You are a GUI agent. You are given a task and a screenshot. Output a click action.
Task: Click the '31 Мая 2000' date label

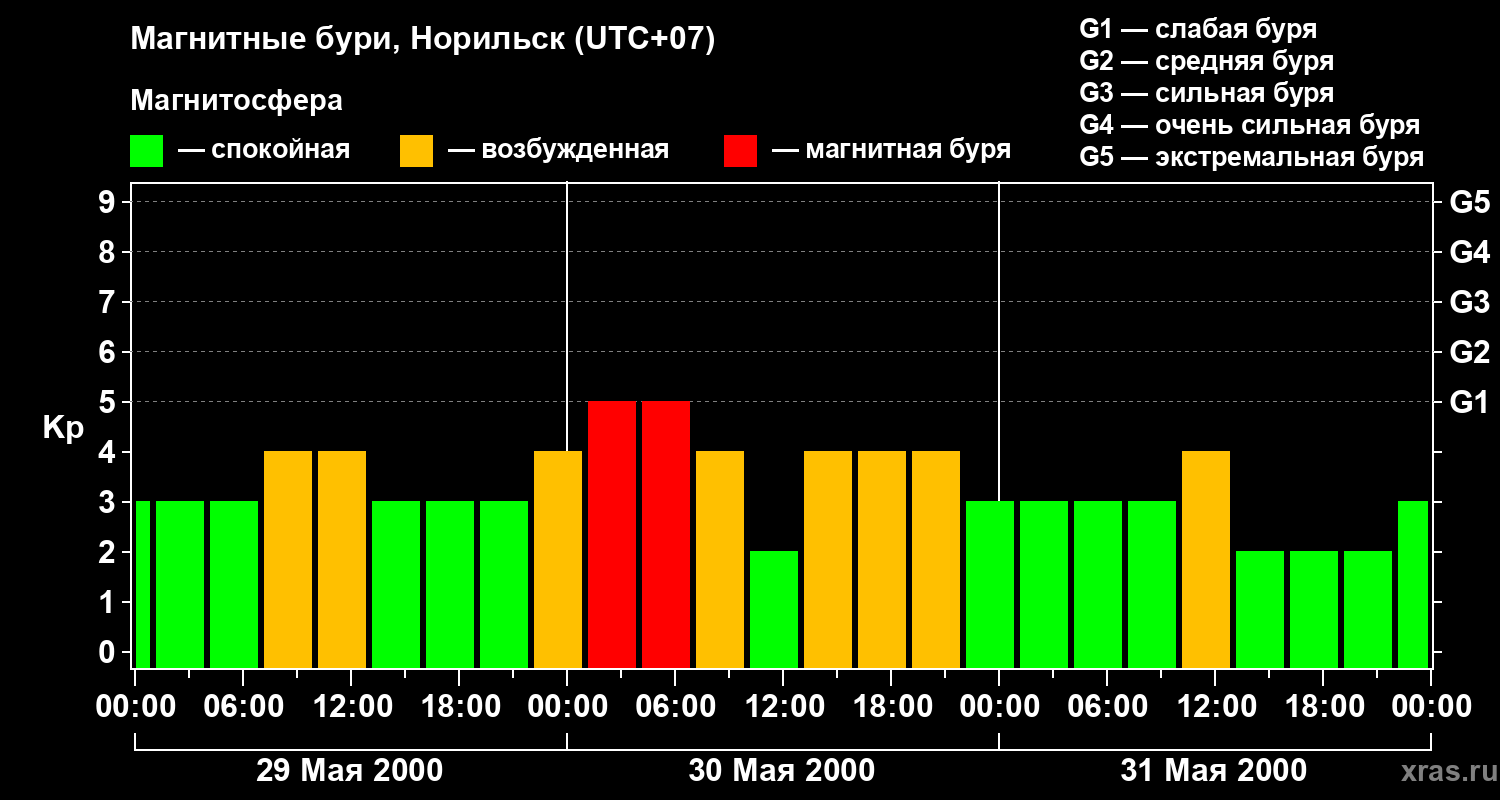tap(1214, 770)
